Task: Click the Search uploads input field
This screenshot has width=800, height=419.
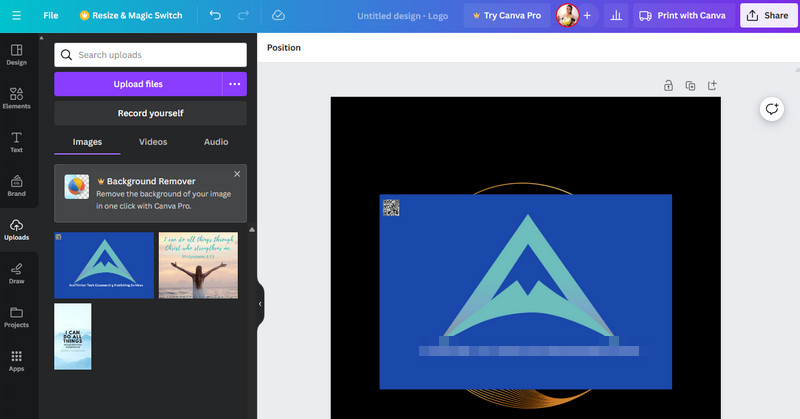Action: [x=150, y=55]
